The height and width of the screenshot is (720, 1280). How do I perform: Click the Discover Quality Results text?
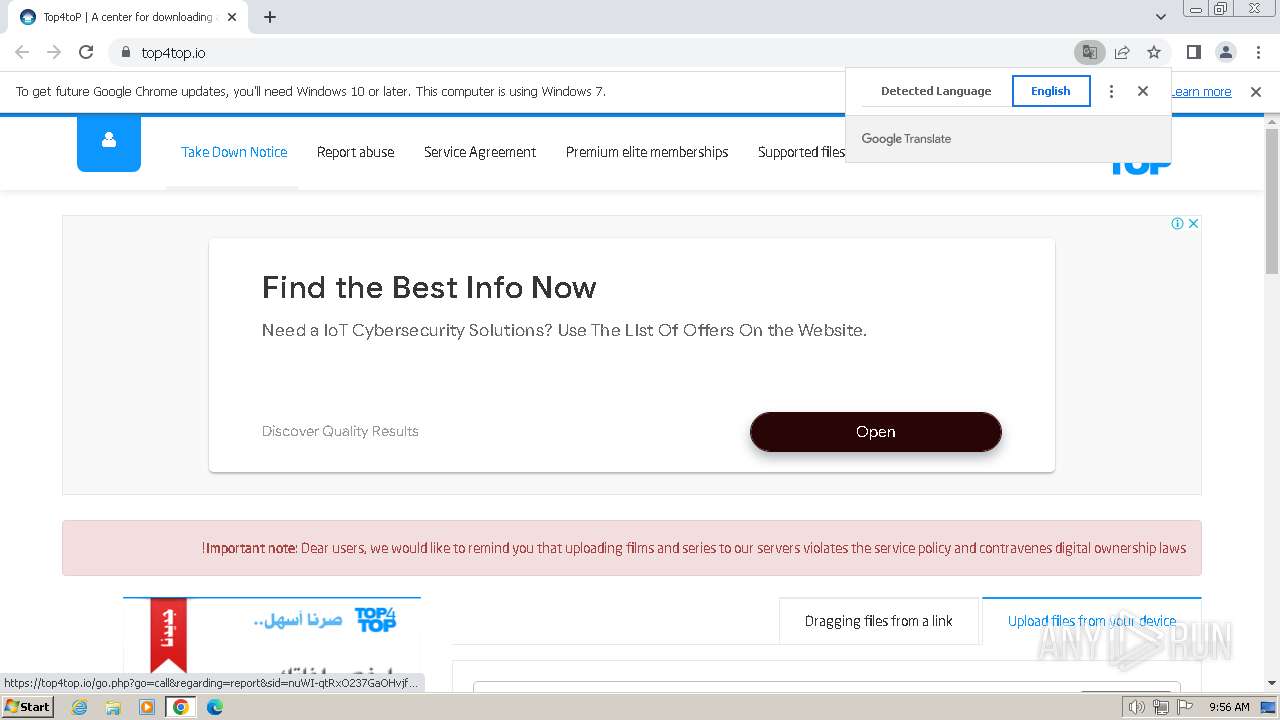pos(340,431)
